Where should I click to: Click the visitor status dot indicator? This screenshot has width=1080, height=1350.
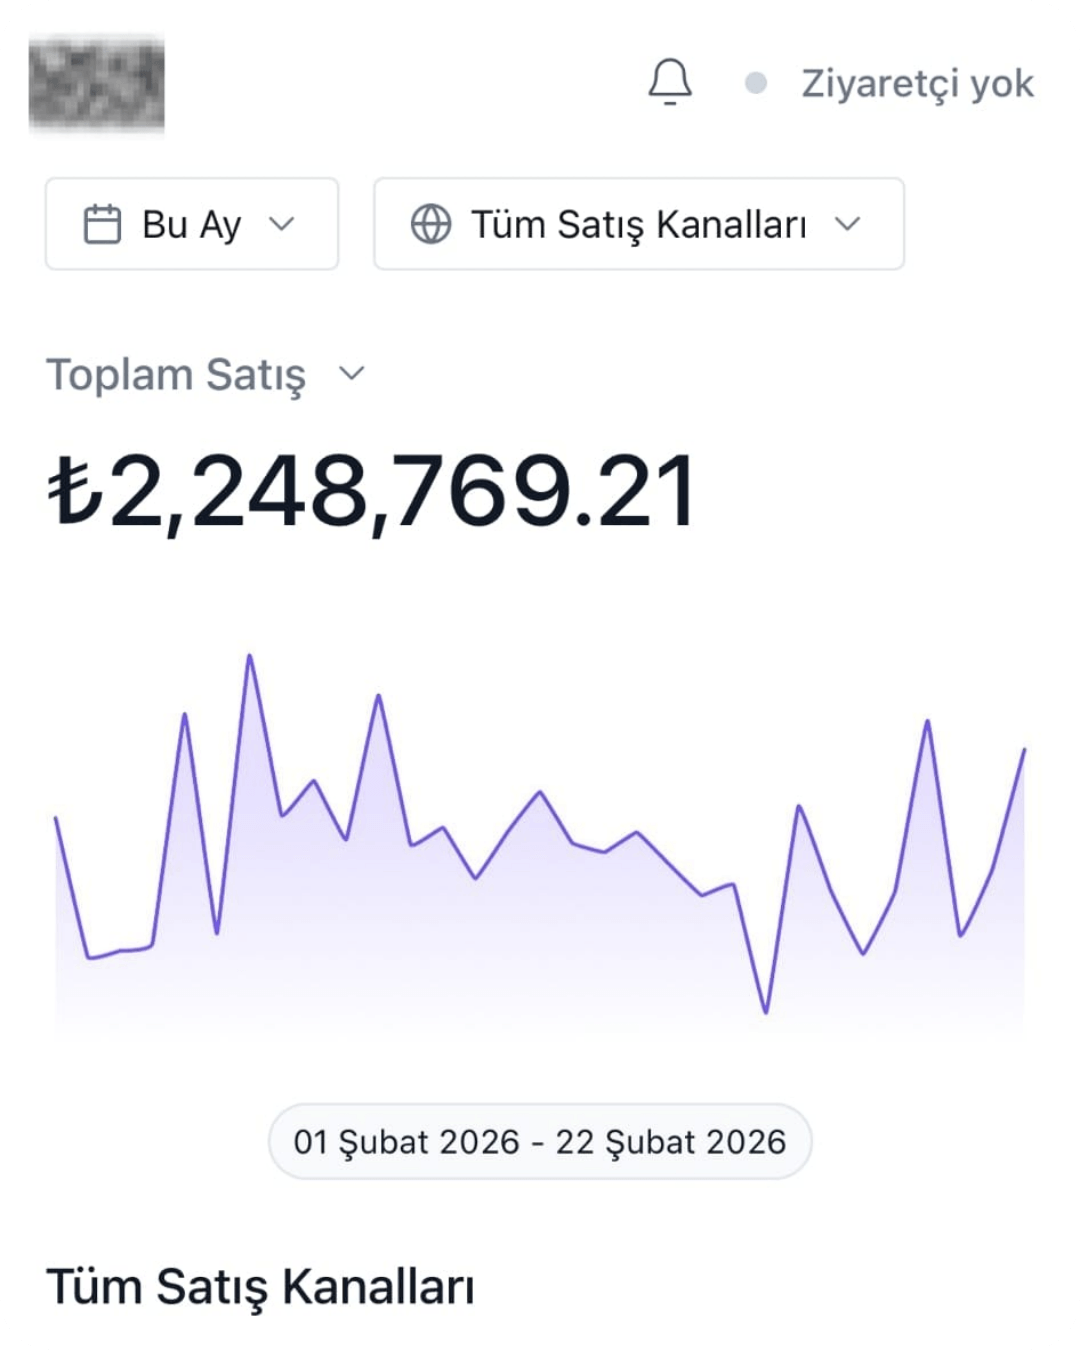click(x=756, y=83)
